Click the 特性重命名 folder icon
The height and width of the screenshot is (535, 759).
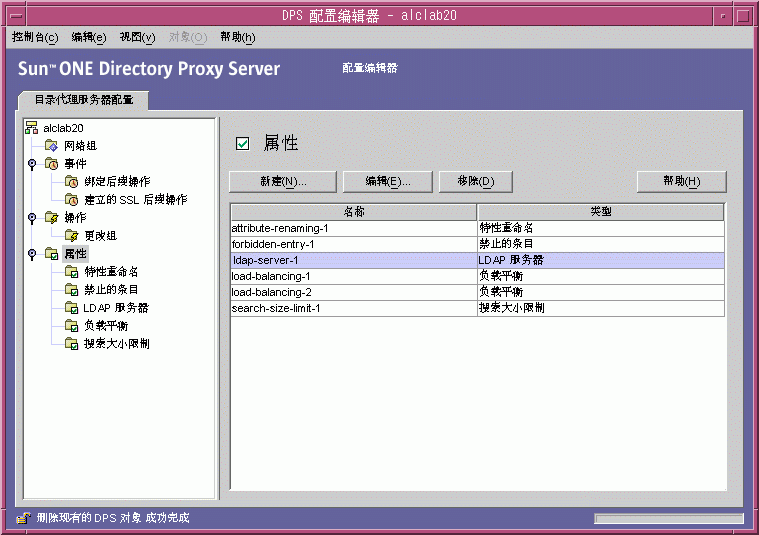coord(71,272)
